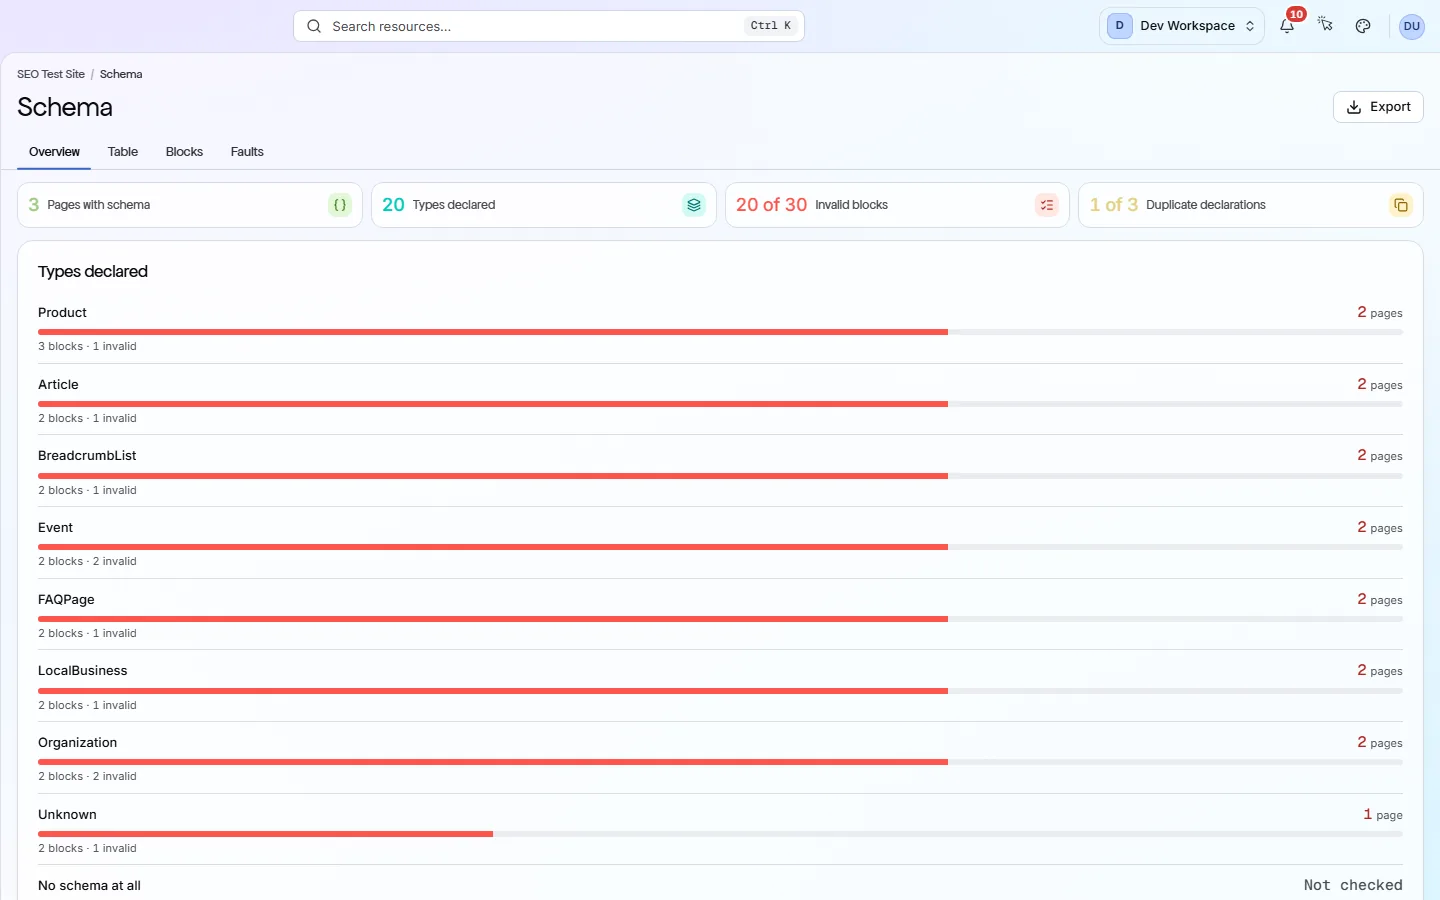
Task: Click the BreadcrumbList type label
Action: pyautogui.click(x=87, y=456)
